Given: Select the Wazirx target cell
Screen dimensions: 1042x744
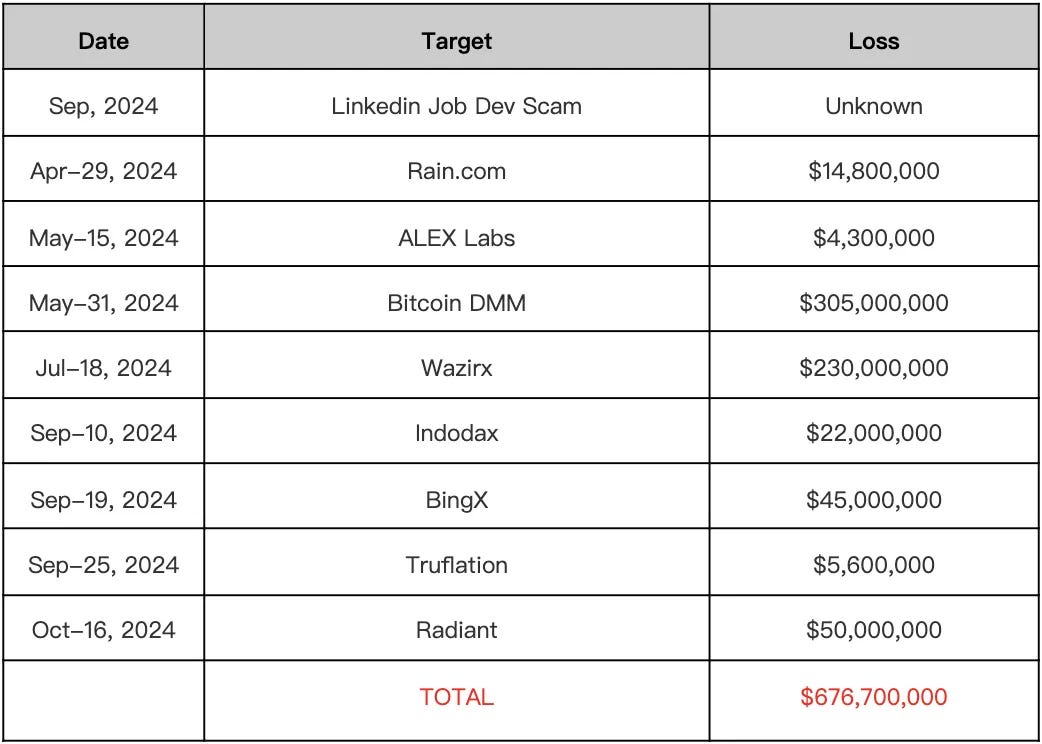Looking at the screenshot, I should [x=456, y=368].
